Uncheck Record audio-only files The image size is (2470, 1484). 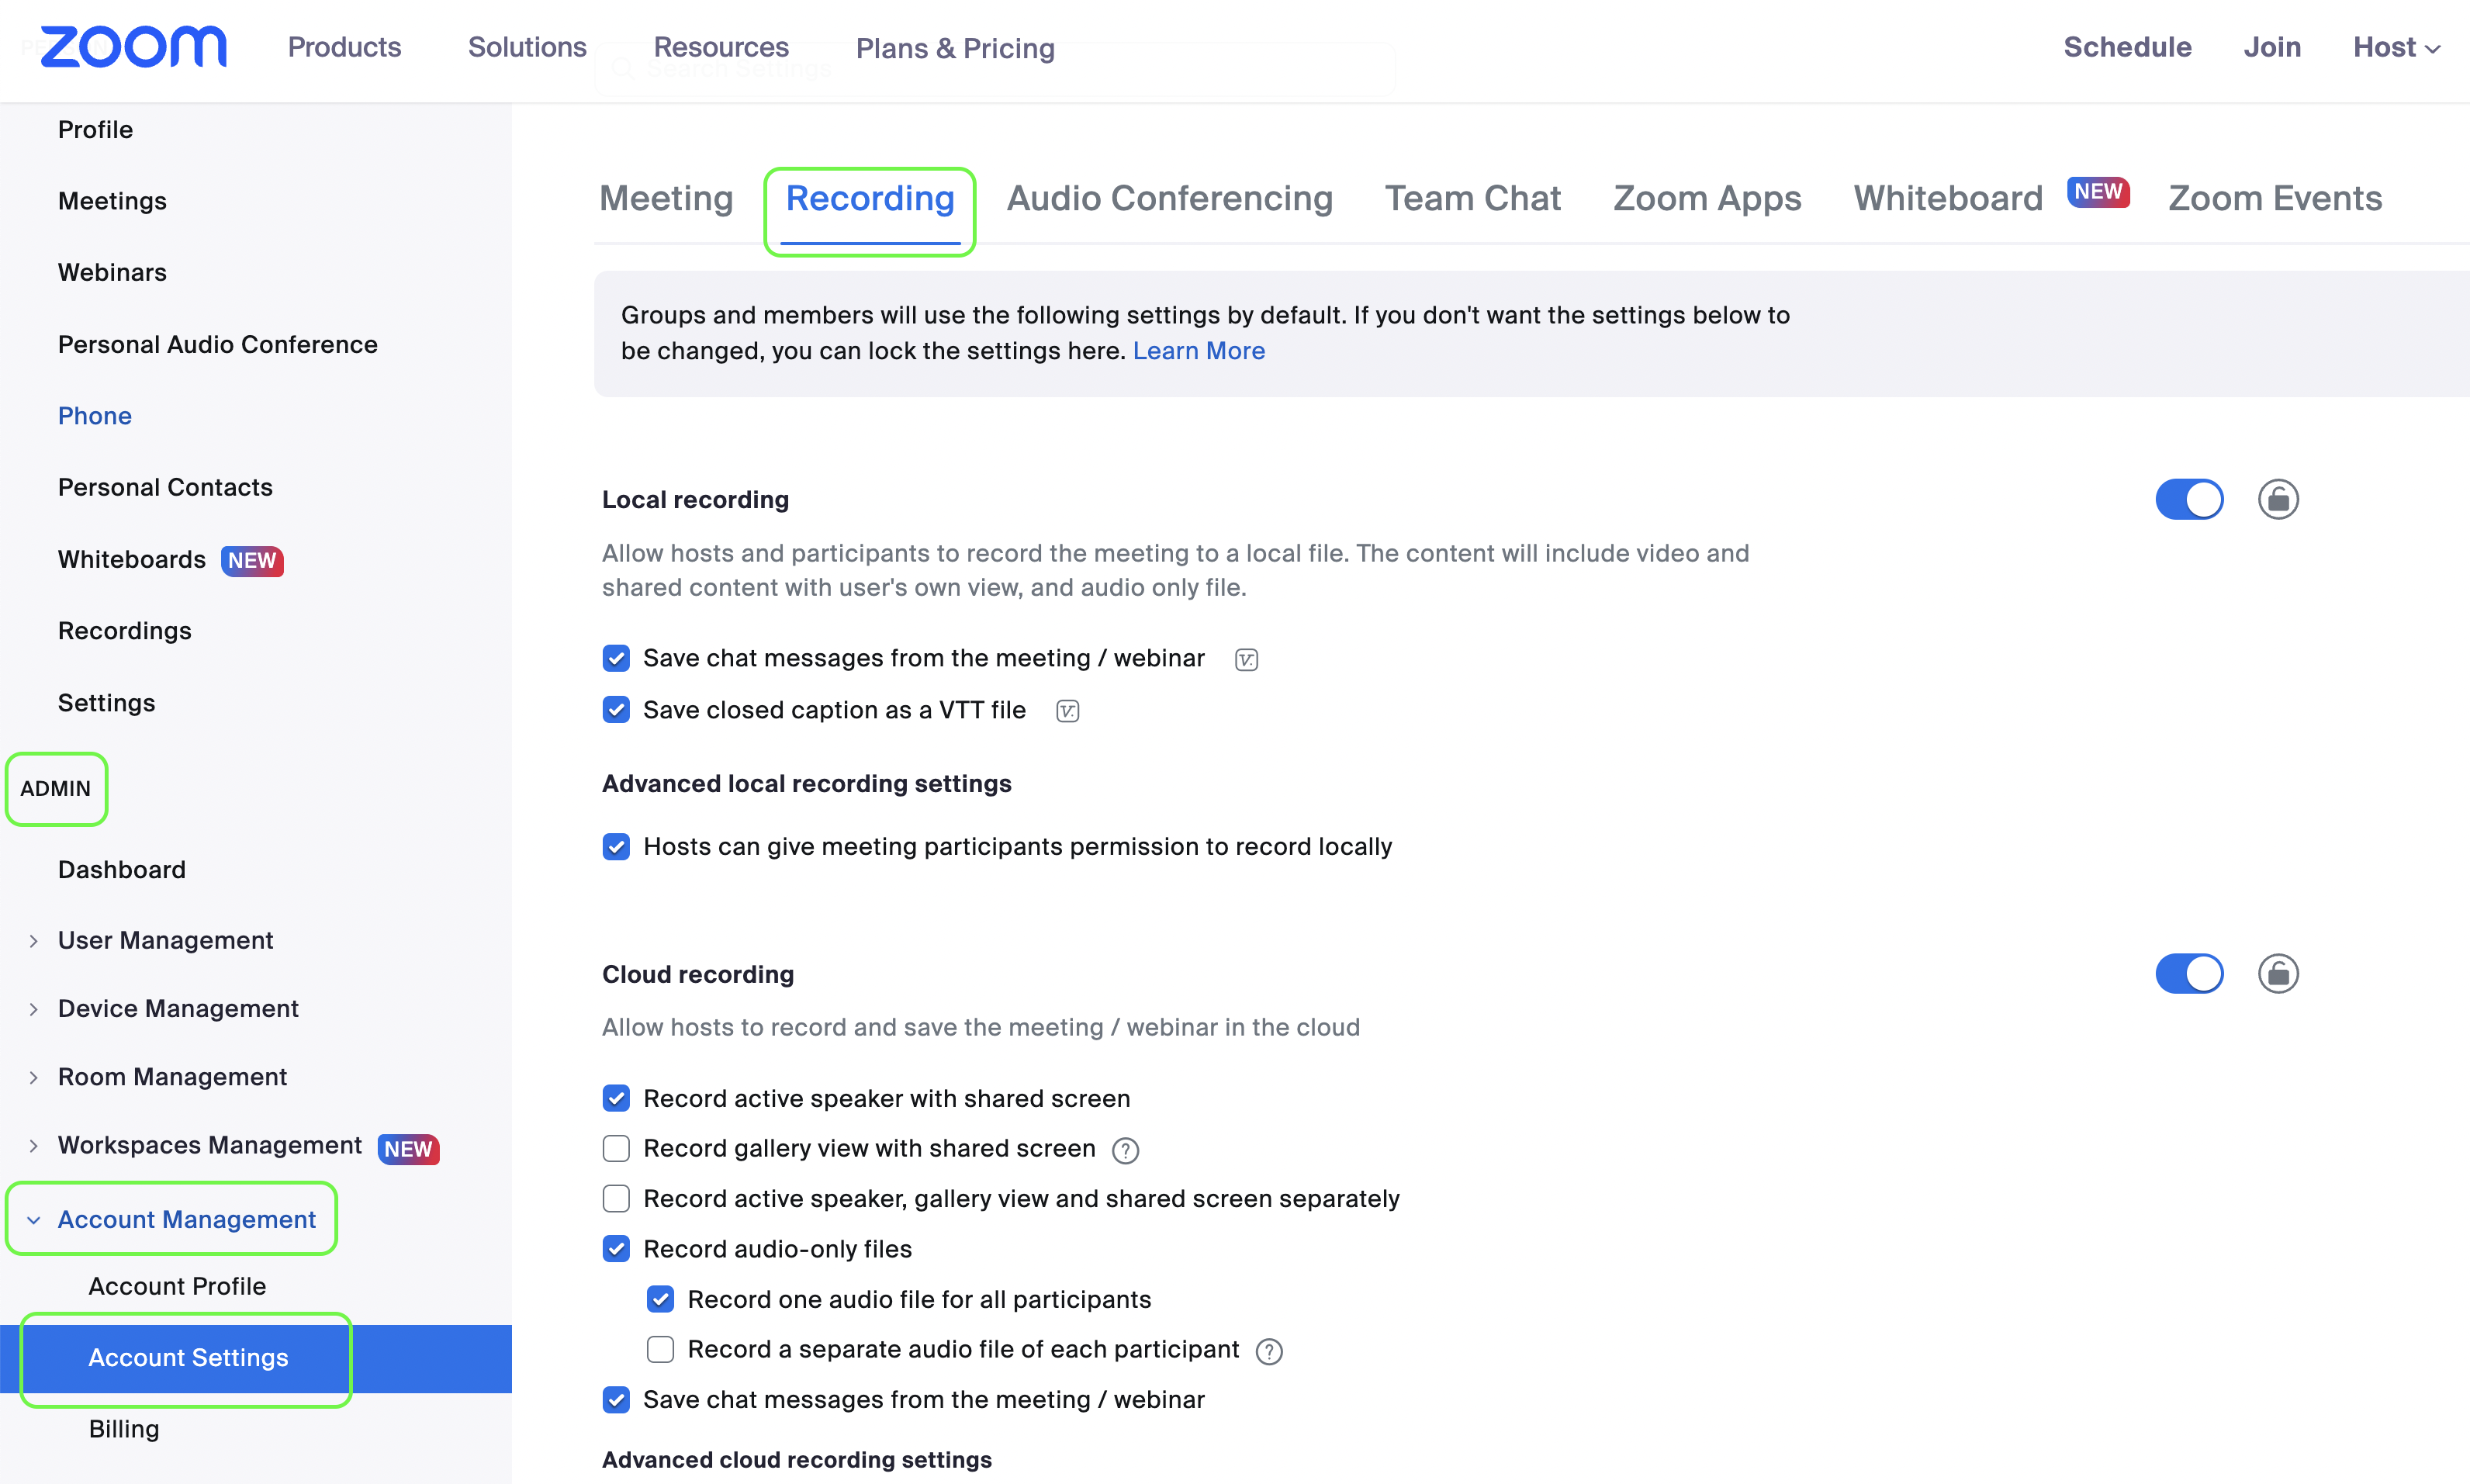coord(616,1249)
